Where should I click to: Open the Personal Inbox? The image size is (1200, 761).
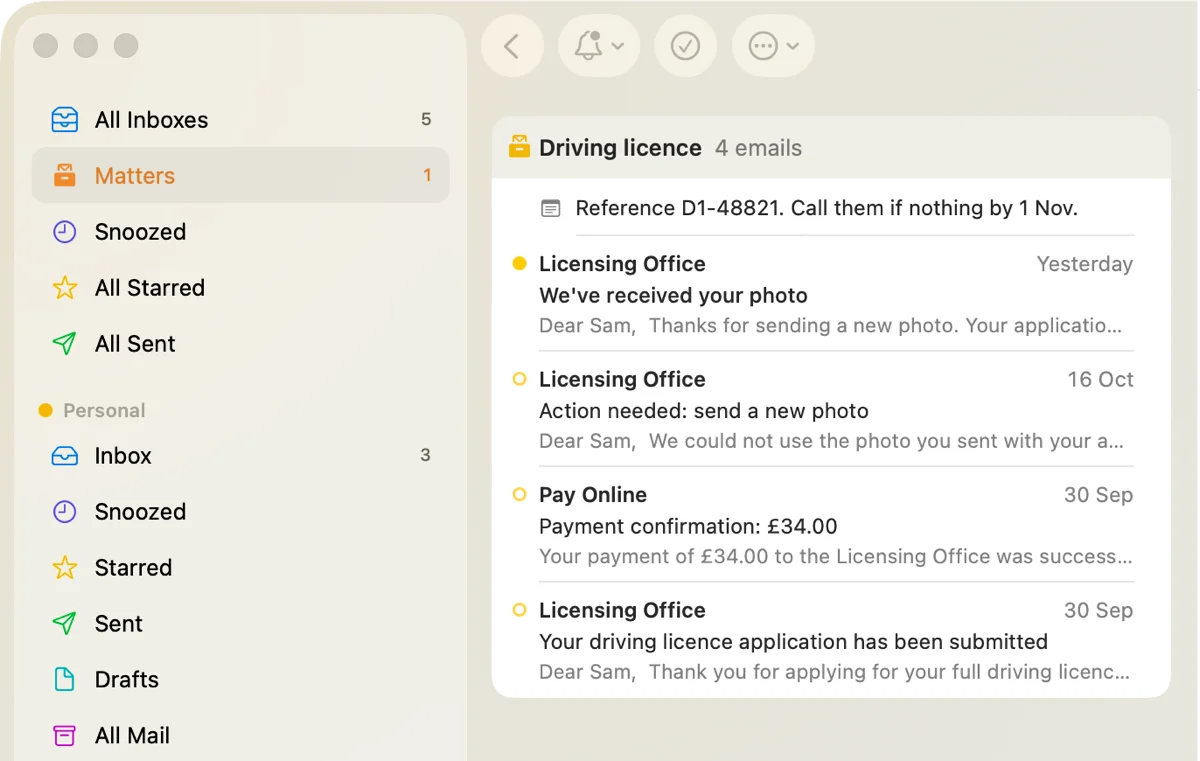pyautogui.click(x=241, y=456)
